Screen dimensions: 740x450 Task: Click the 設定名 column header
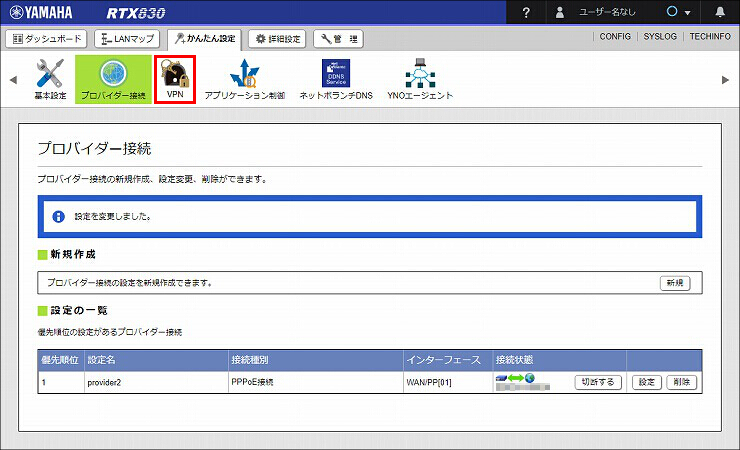click(156, 360)
